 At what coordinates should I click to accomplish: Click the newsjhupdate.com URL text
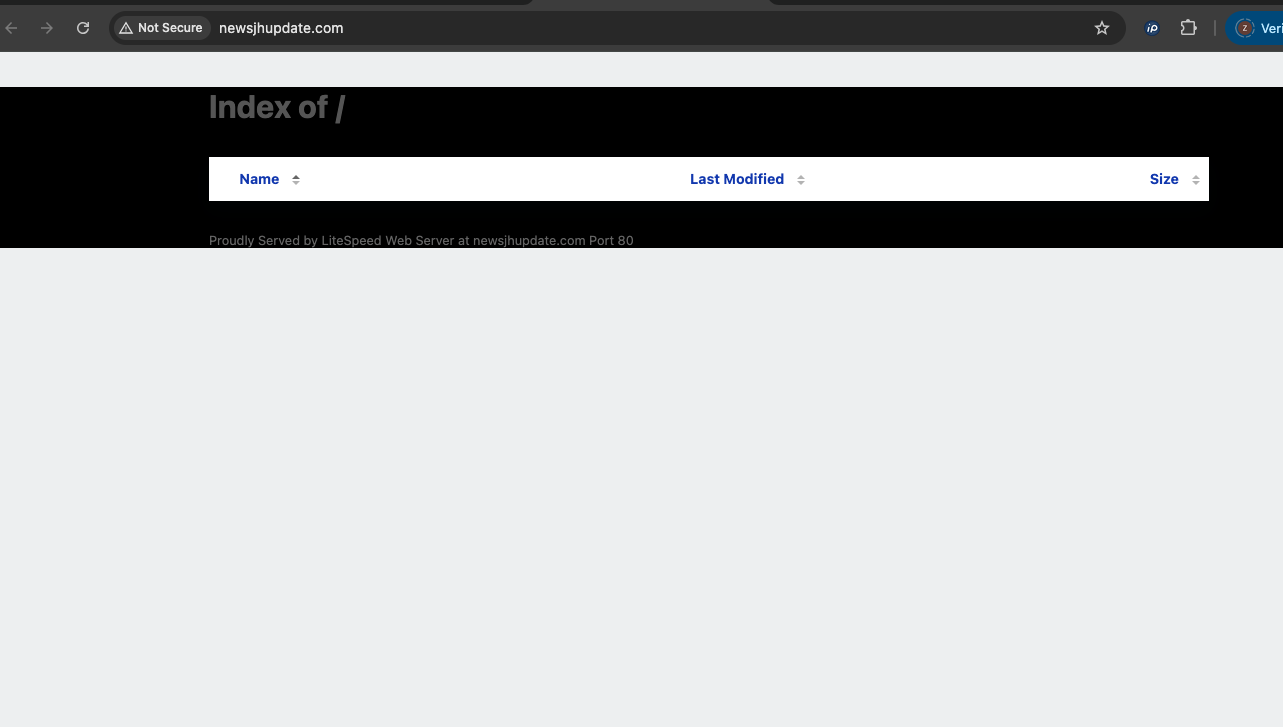(x=281, y=28)
